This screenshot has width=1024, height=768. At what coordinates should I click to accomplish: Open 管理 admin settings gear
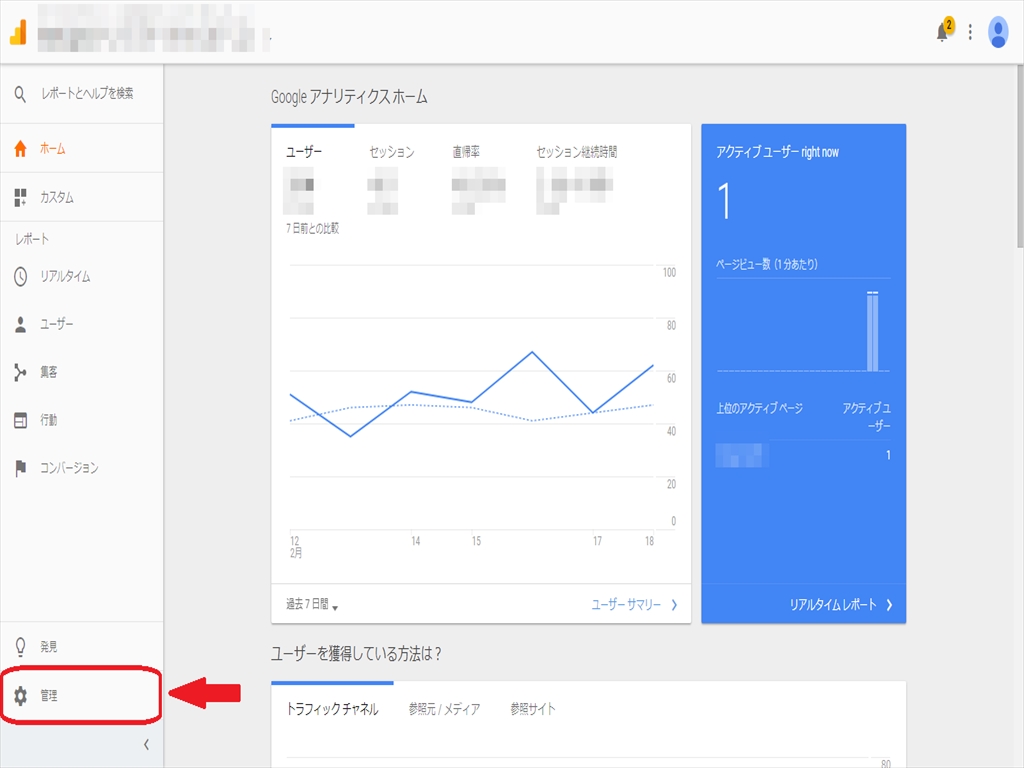click(x=48, y=696)
